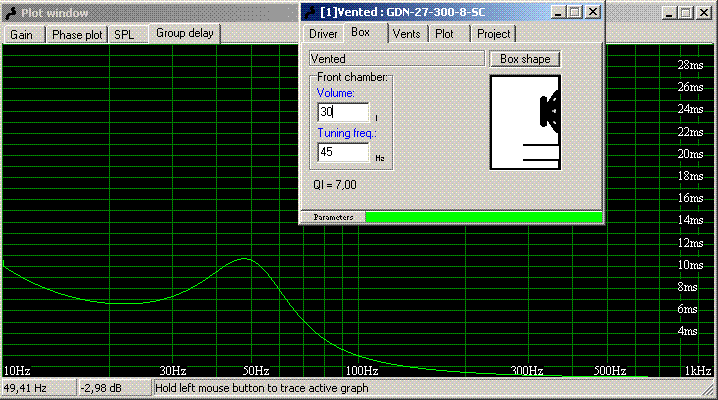Switch to the Plot tab in Vented window
The image size is (718, 400).
coord(444,33)
